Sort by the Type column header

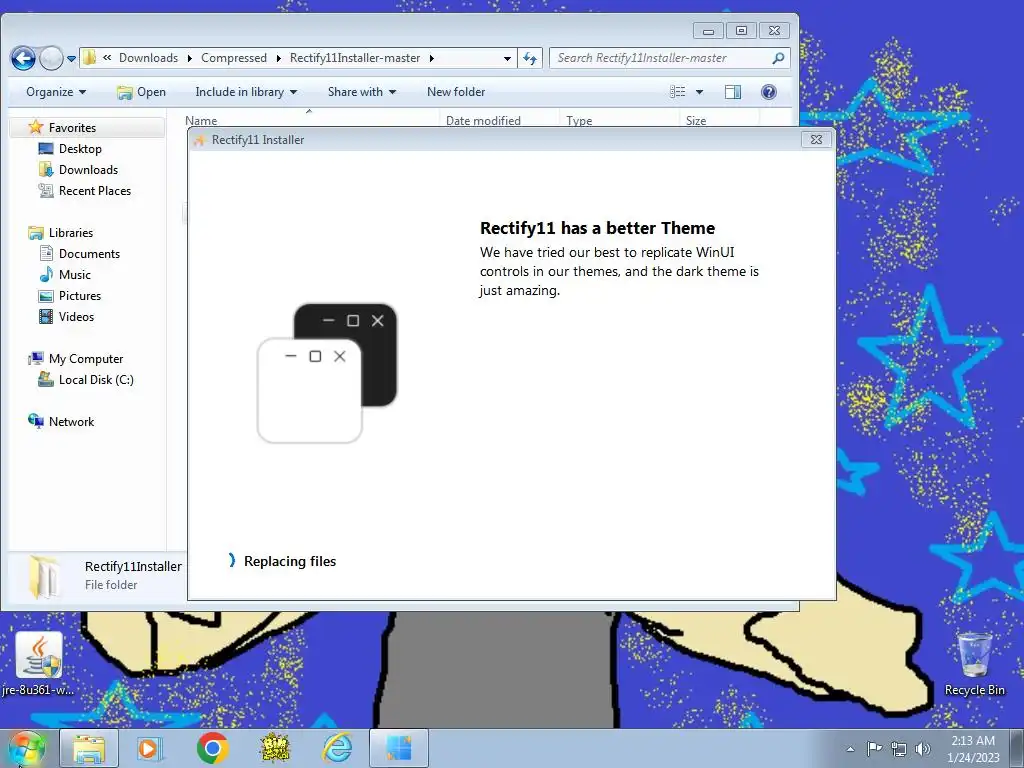[x=579, y=121]
